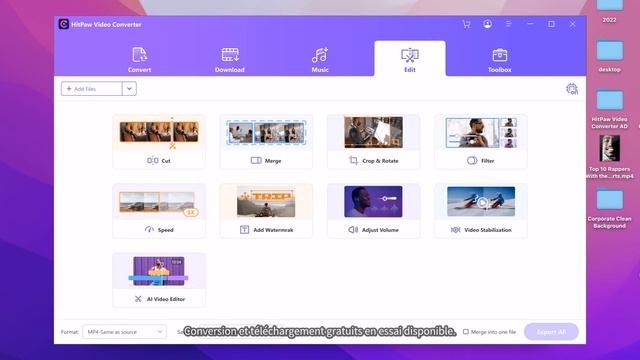Click the Add Watermark label text
The width and height of the screenshot is (640, 360).
pos(273,230)
